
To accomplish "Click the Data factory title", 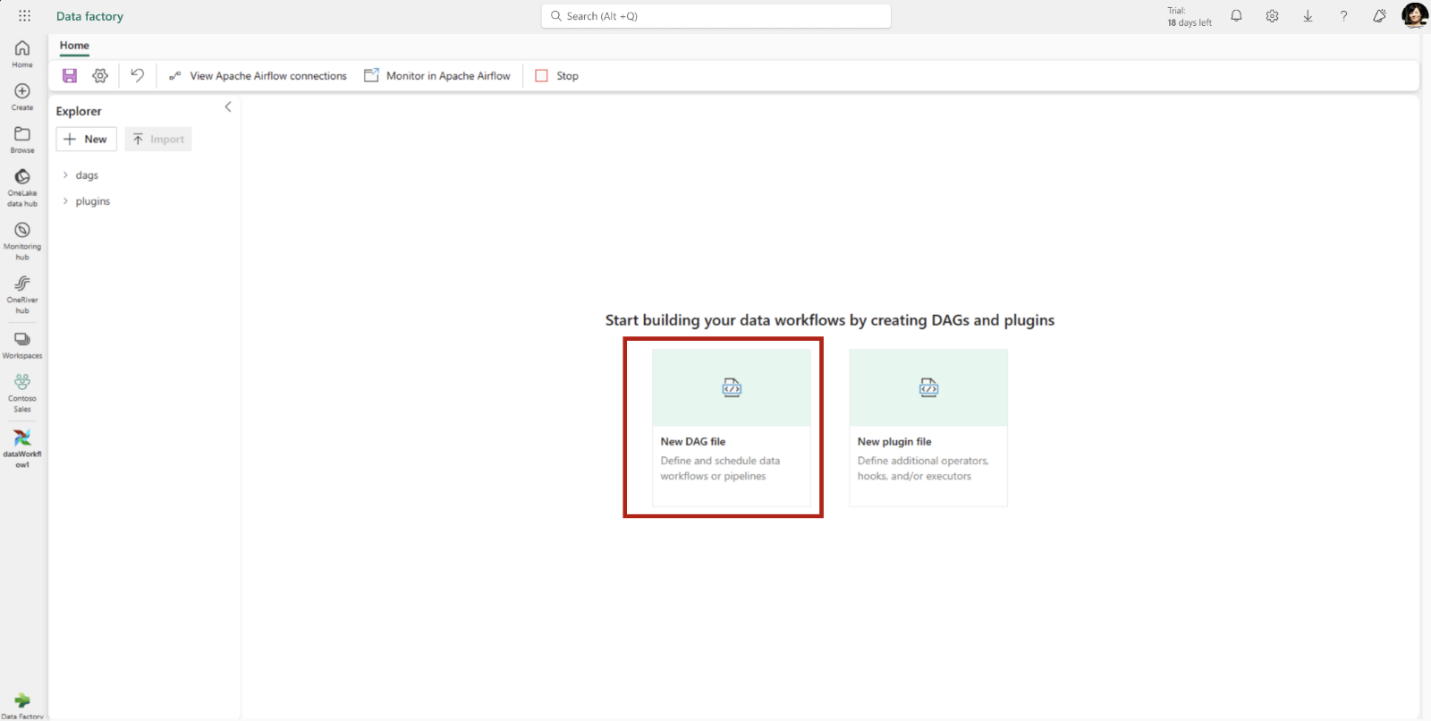I will (x=90, y=16).
